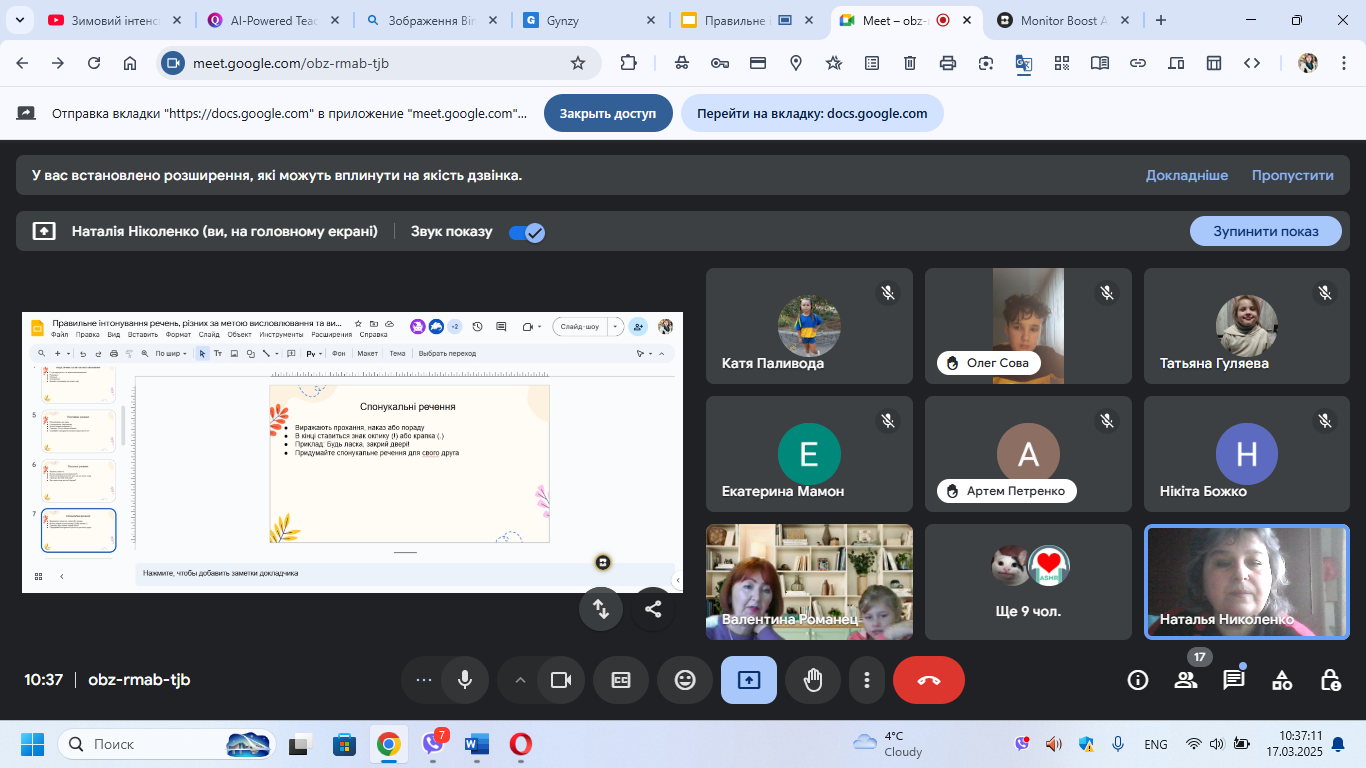Open Chrome profile avatar
Screen dimensions: 1366x768
pyautogui.click(x=1308, y=63)
